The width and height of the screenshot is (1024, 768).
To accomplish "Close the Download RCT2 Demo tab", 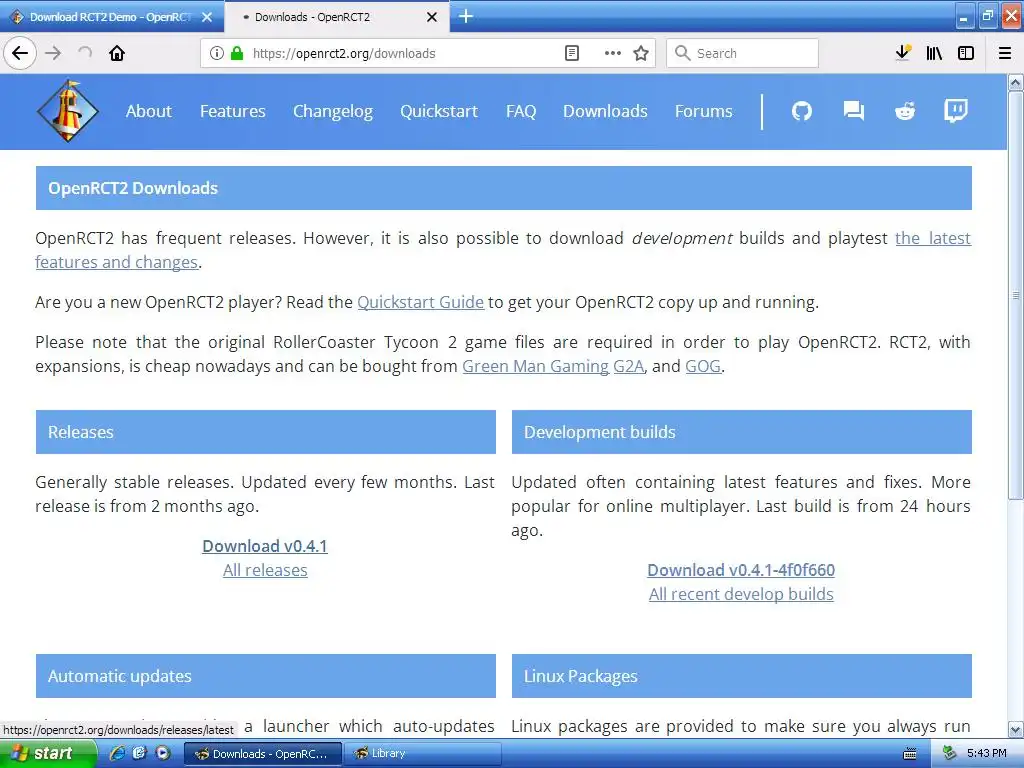I will click(x=207, y=17).
